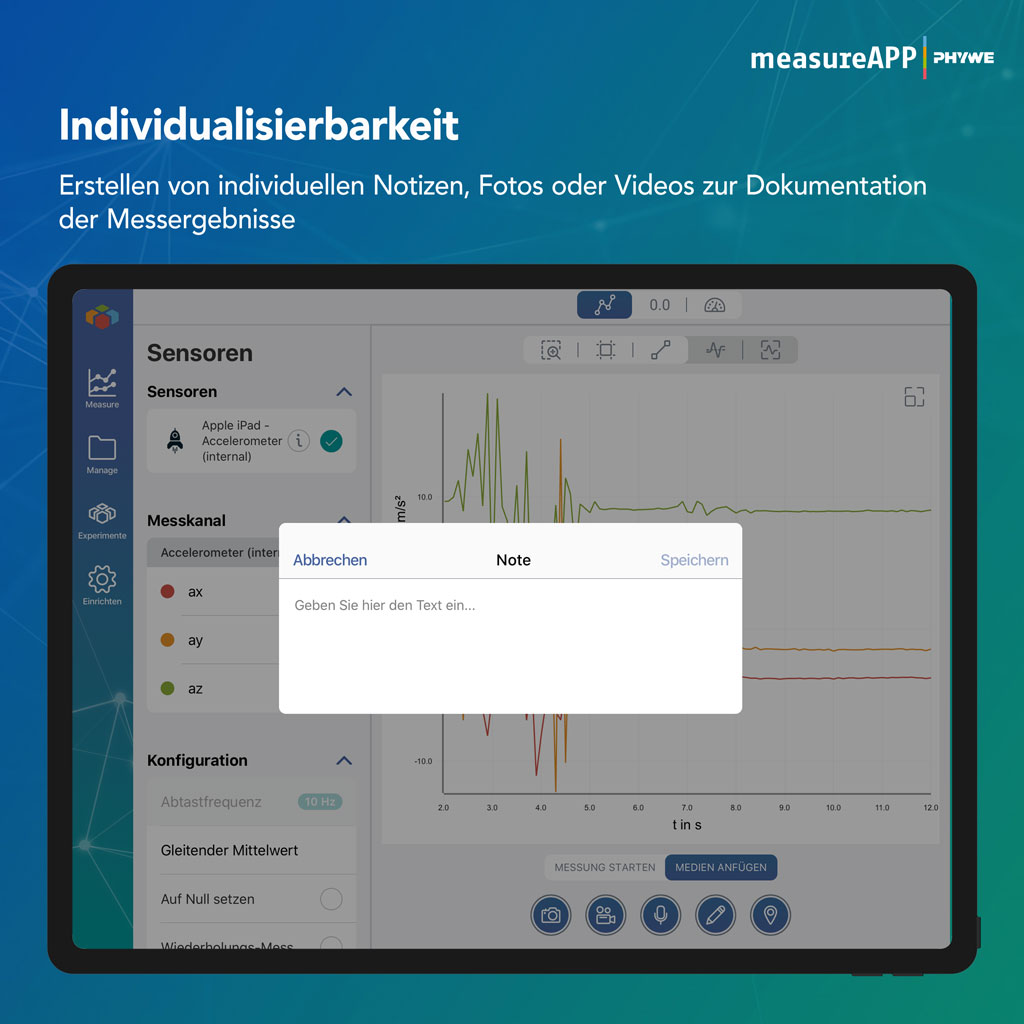Click the 't in s' axis label

coord(686,825)
